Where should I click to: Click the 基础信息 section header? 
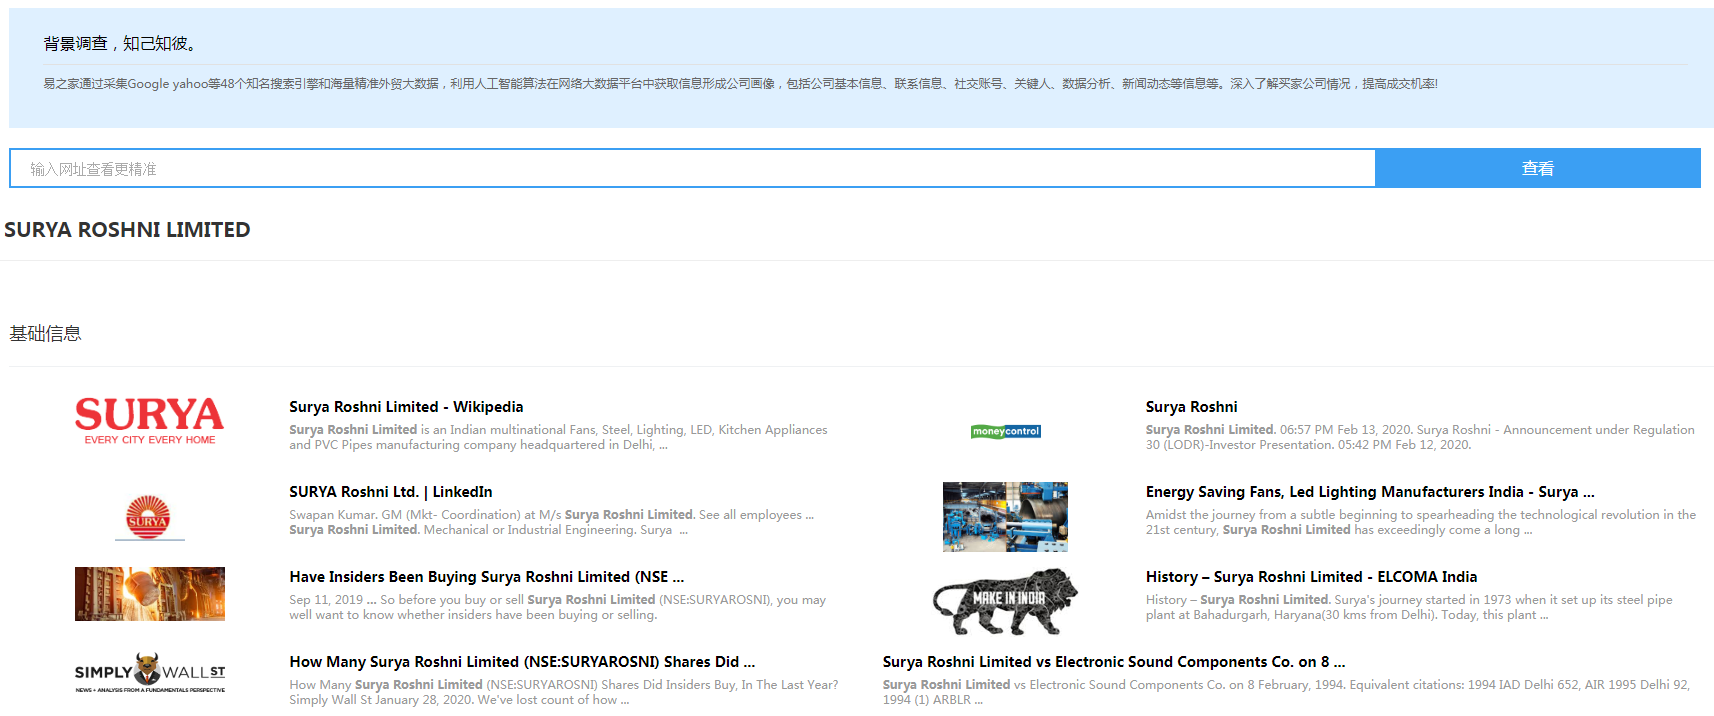45,334
